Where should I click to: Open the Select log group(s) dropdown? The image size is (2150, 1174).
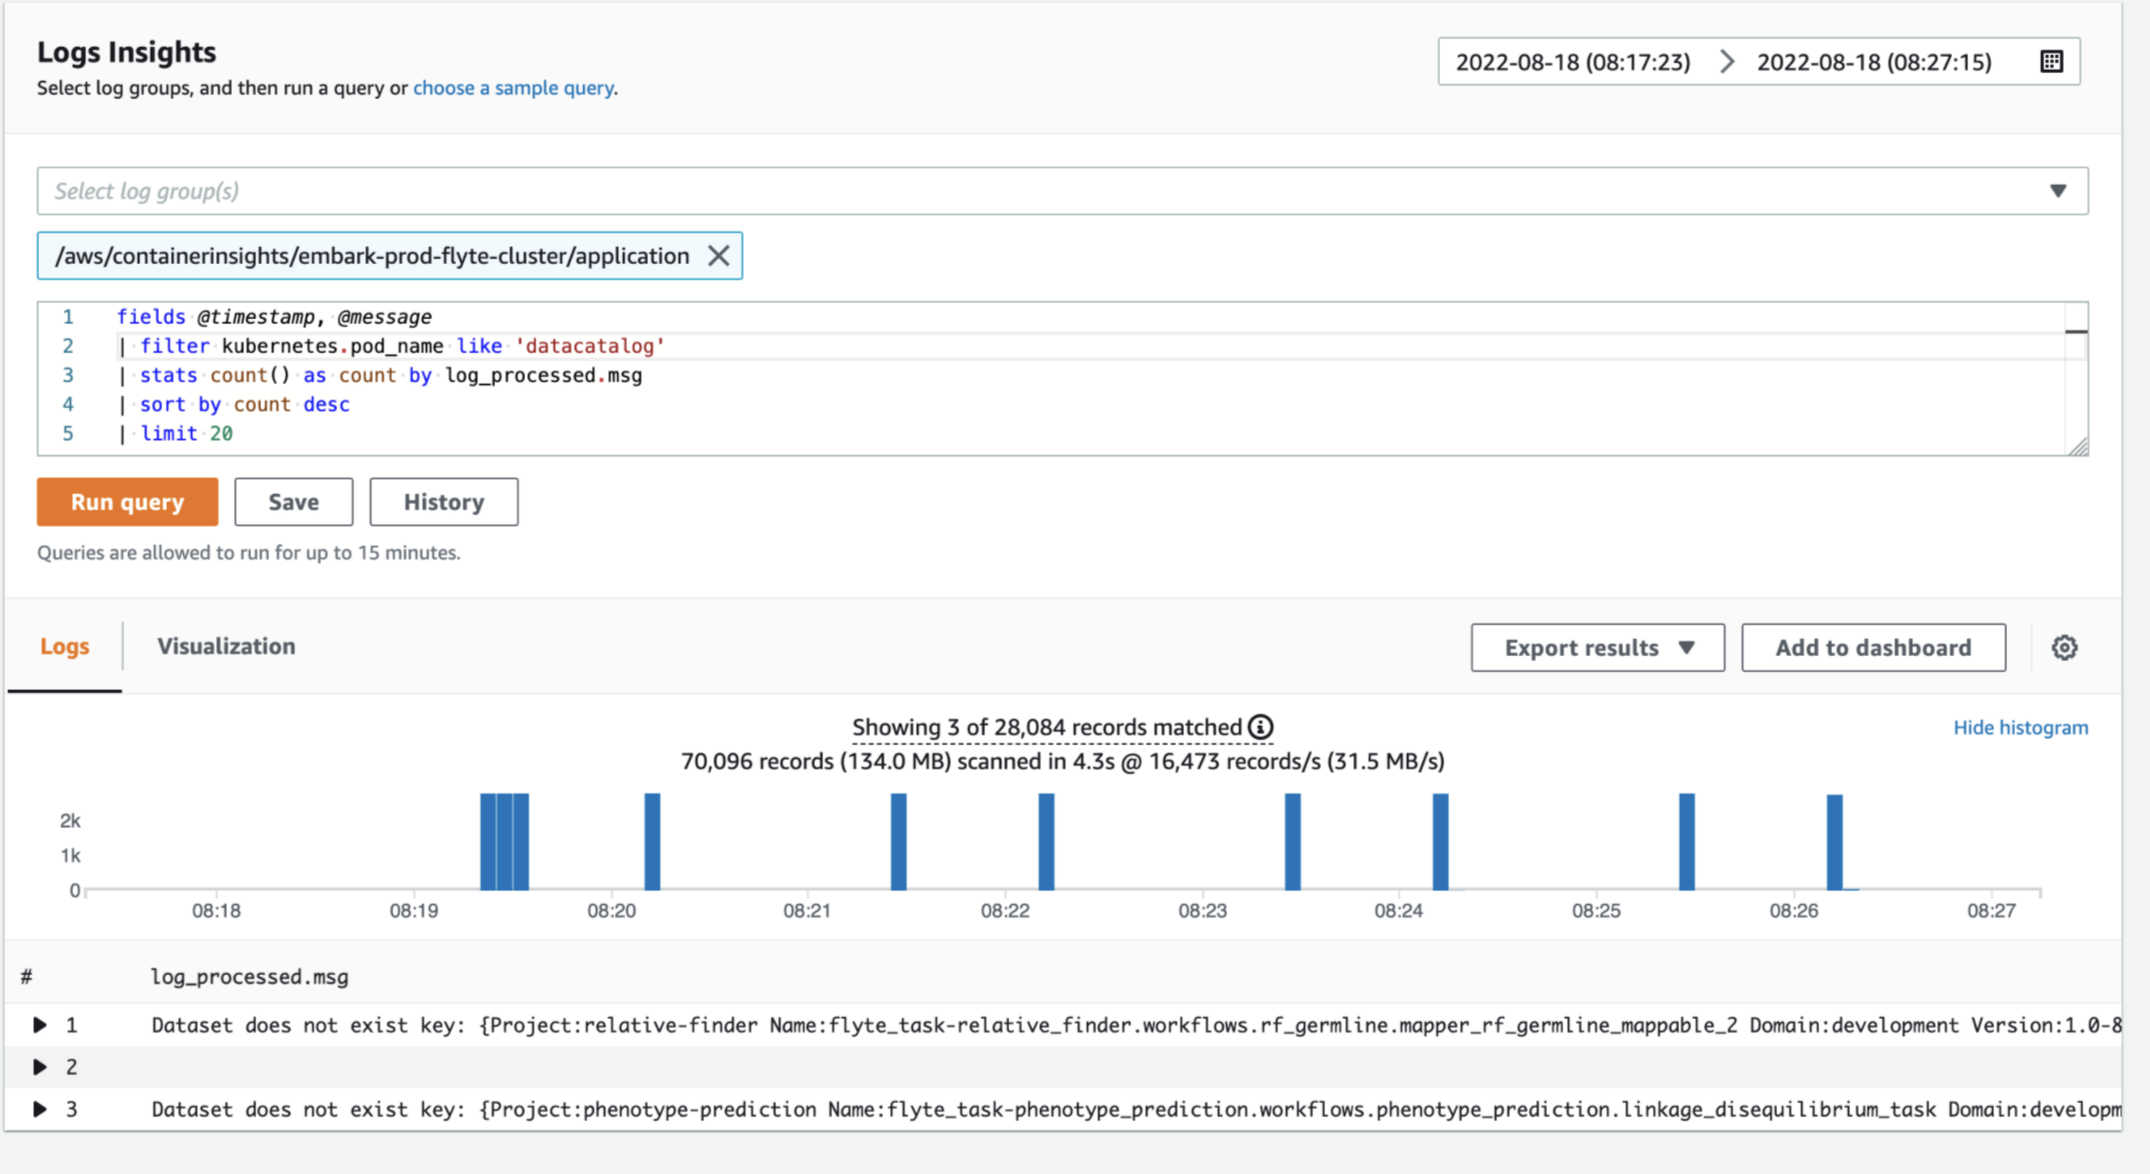(2057, 190)
